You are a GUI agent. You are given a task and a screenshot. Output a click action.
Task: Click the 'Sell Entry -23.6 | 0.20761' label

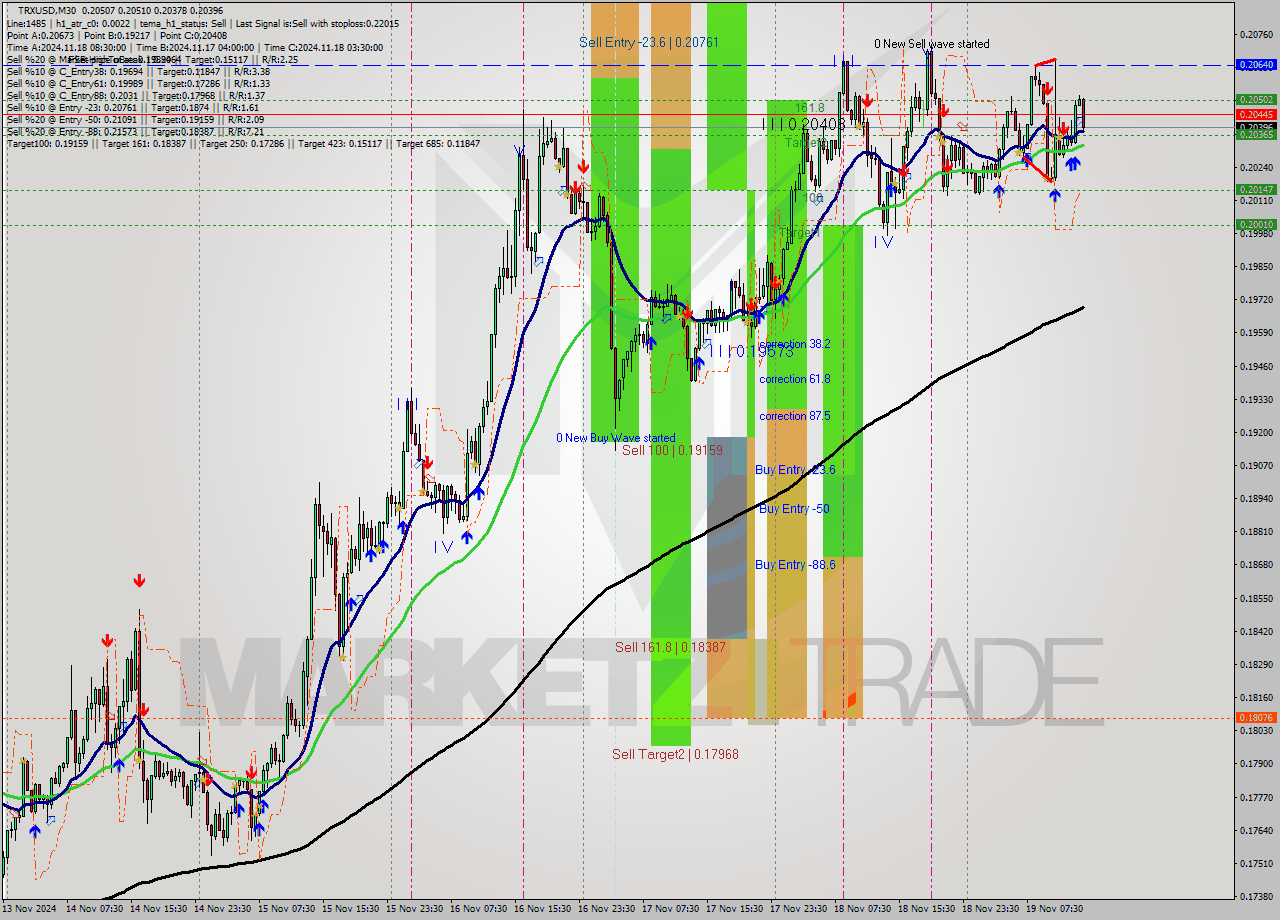649,42
